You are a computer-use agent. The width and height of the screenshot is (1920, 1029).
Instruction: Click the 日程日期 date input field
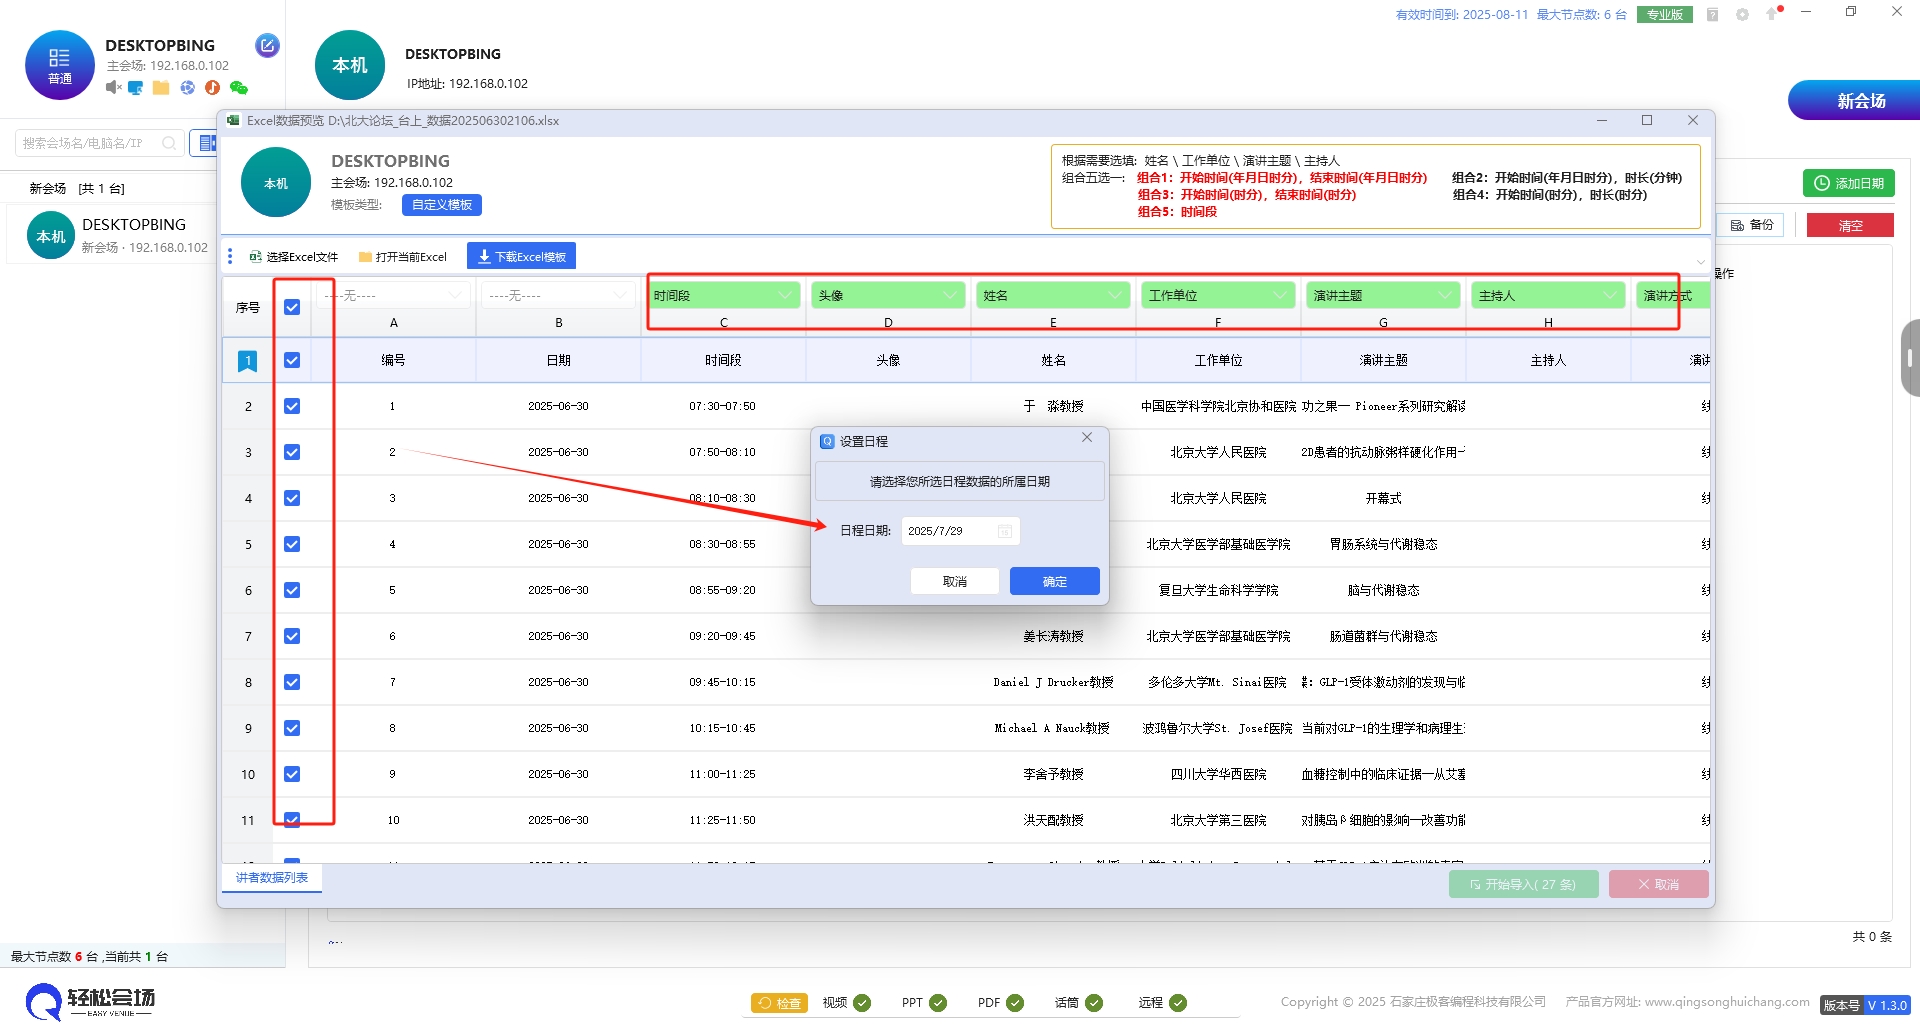pos(960,531)
